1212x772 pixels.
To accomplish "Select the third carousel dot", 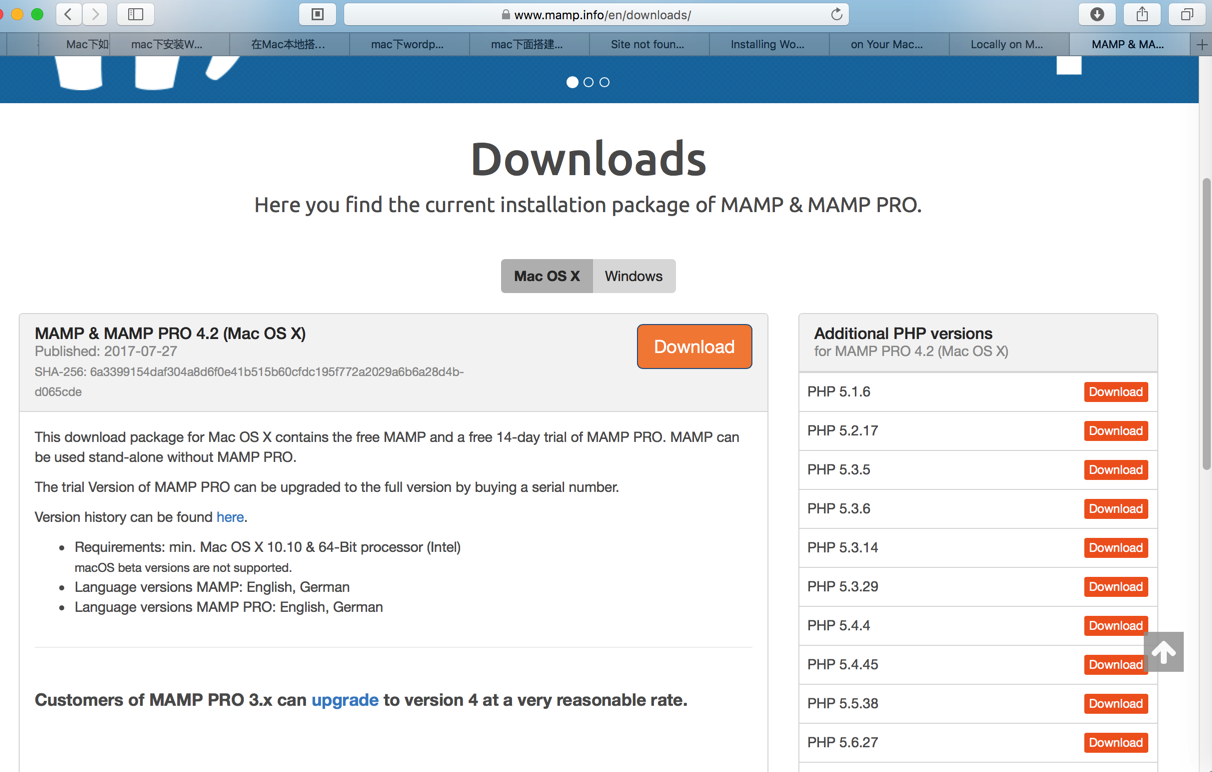I will [x=604, y=82].
